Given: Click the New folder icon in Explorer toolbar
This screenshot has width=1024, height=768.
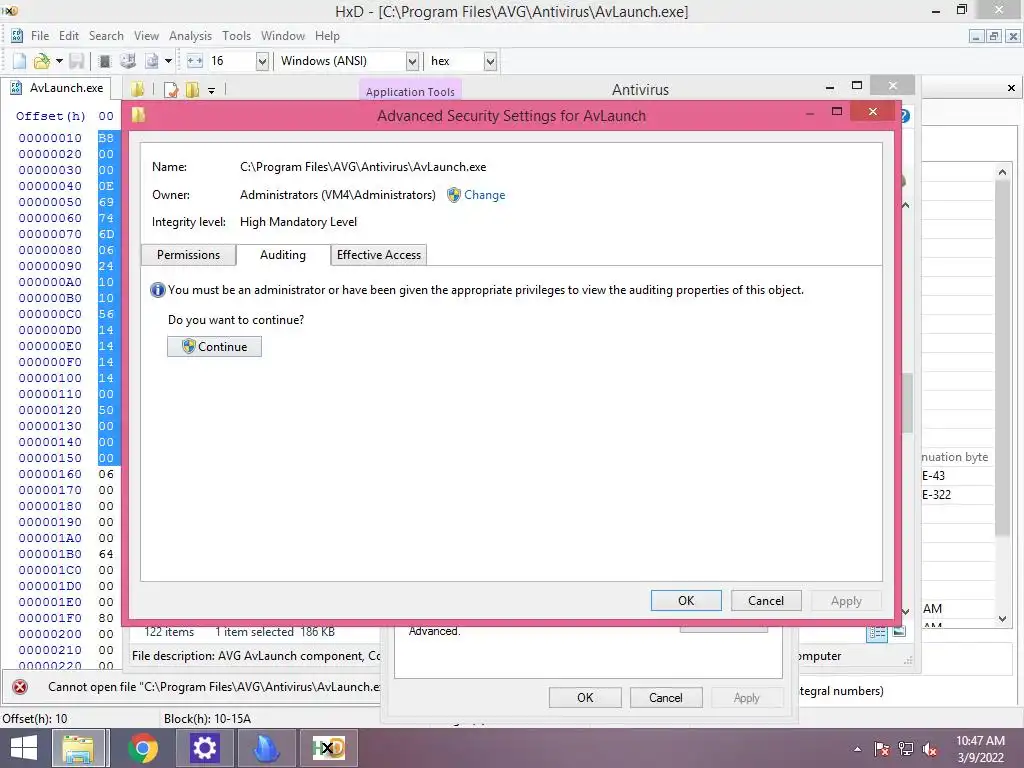Looking at the screenshot, I should [x=192, y=90].
